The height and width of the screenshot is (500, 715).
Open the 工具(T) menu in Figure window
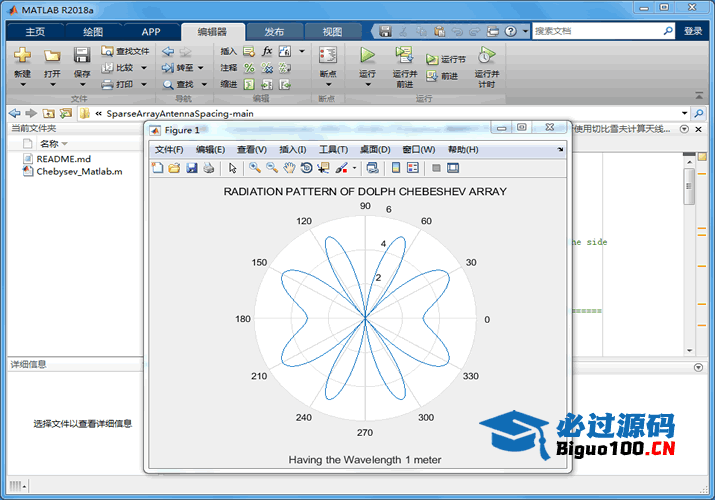point(333,150)
